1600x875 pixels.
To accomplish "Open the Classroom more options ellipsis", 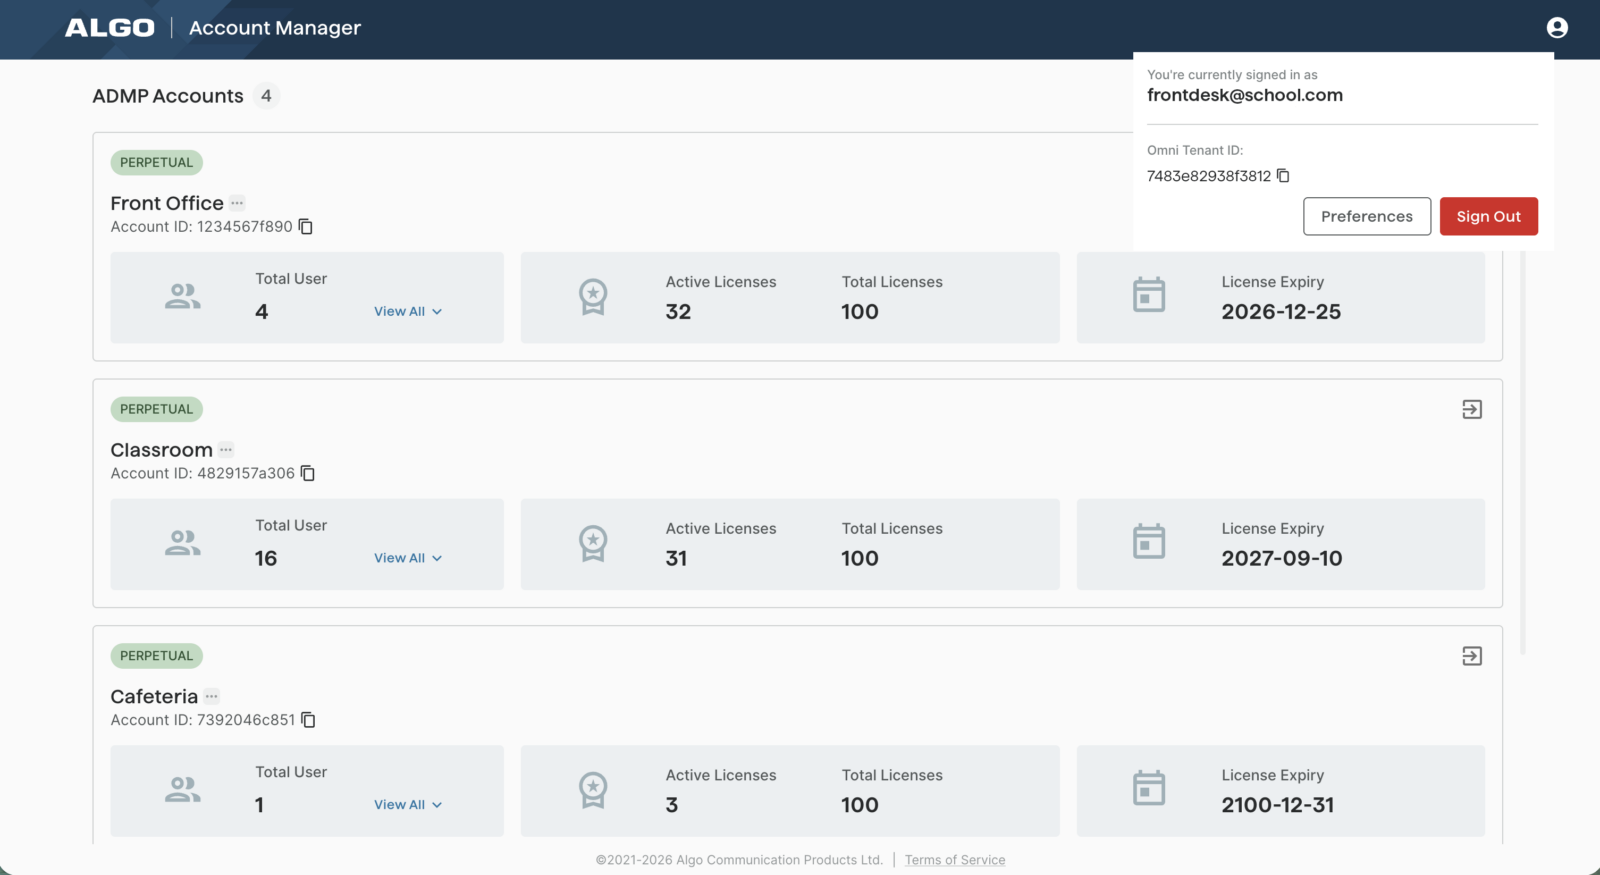I will (x=226, y=450).
